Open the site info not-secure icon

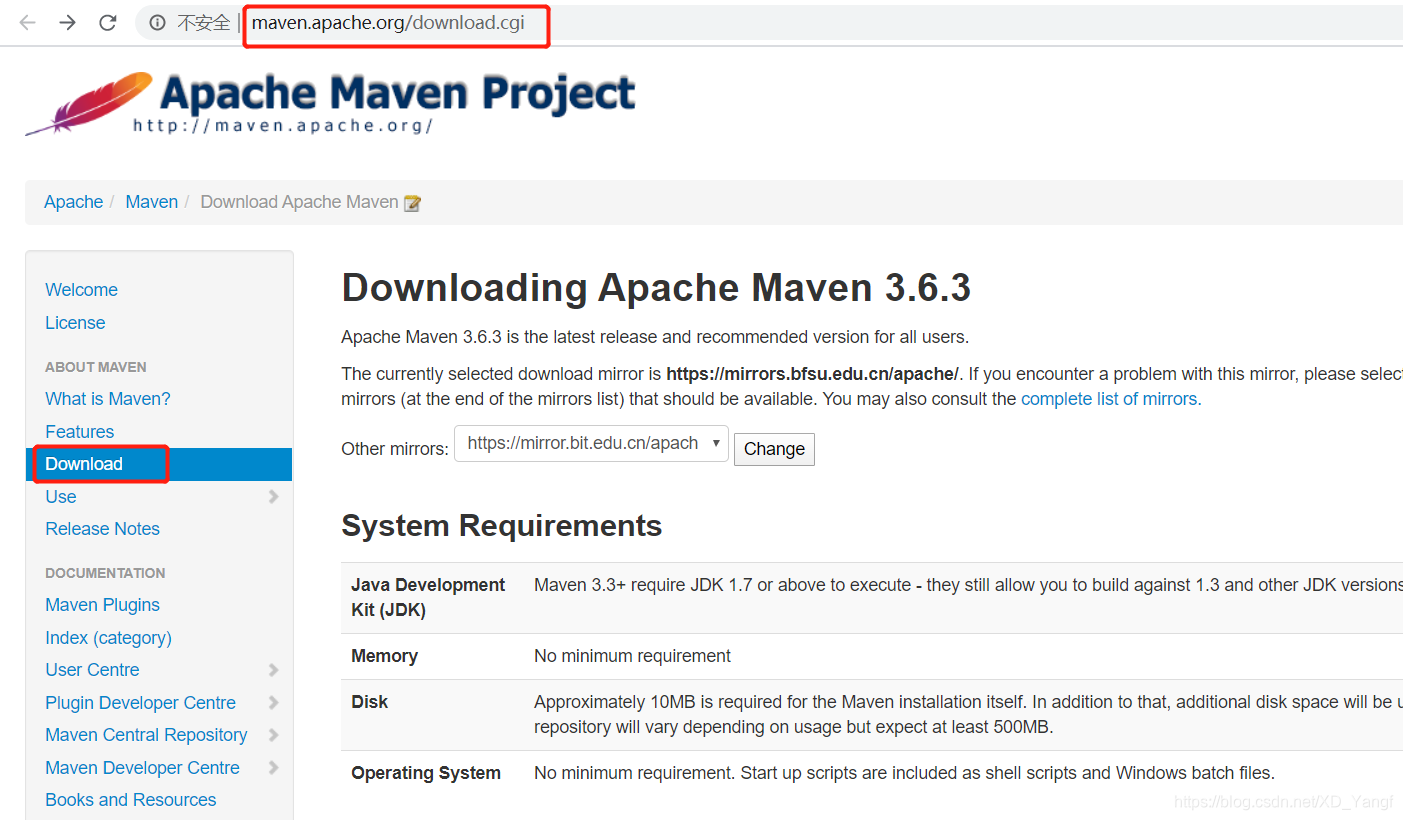pos(157,22)
